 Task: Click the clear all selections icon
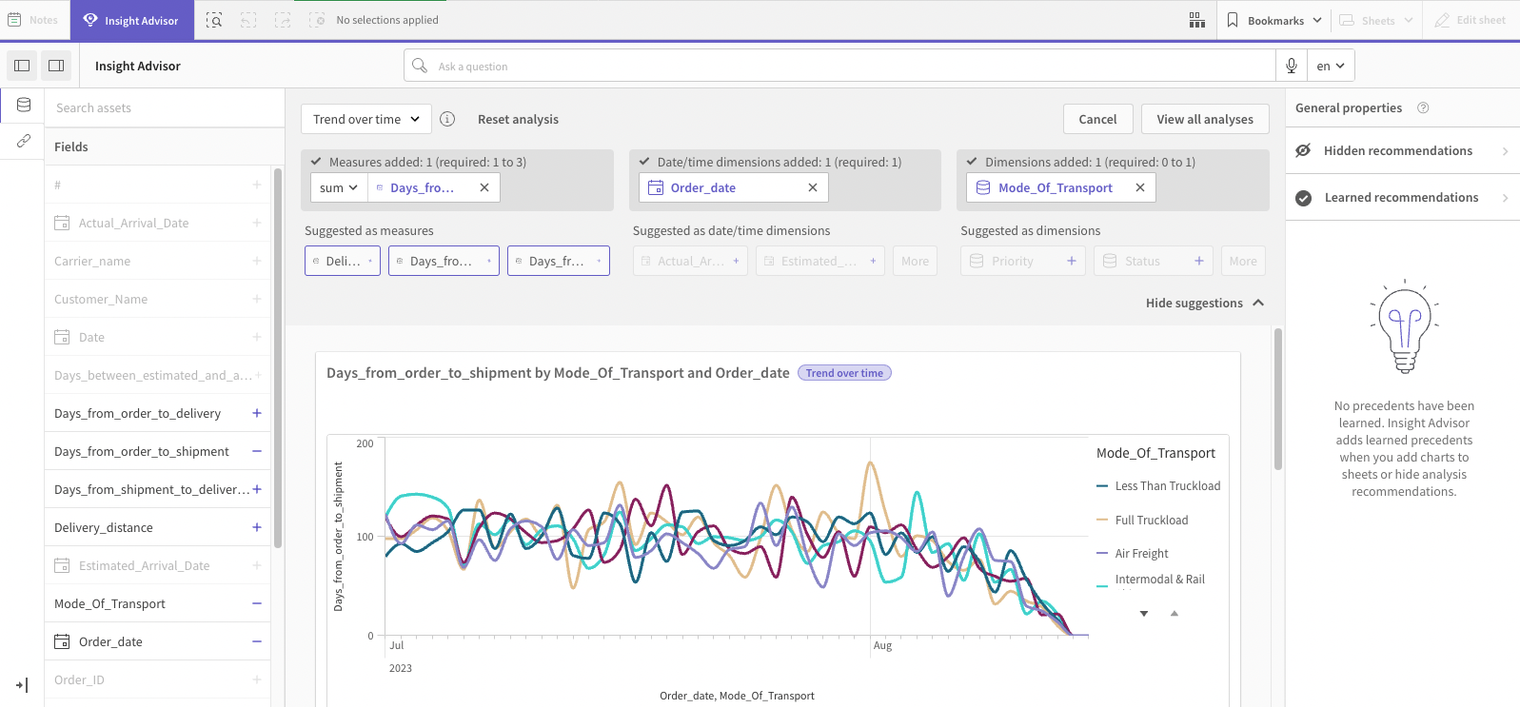tap(318, 20)
